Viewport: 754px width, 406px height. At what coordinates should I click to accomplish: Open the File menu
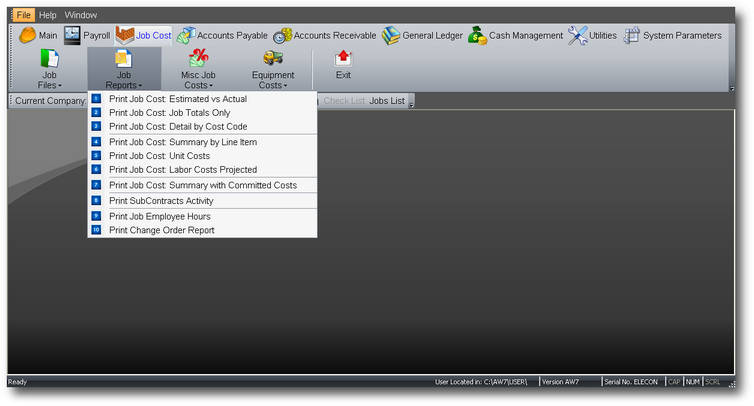pyautogui.click(x=24, y=15)
